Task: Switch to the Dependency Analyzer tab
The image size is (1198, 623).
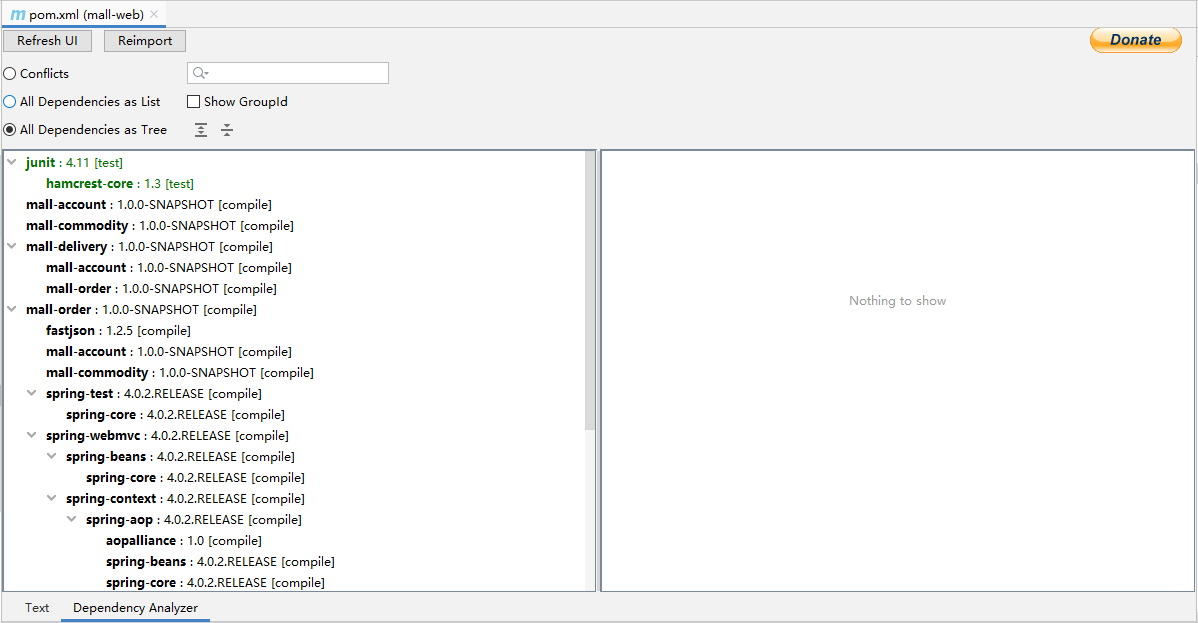Action: [135, 608]
